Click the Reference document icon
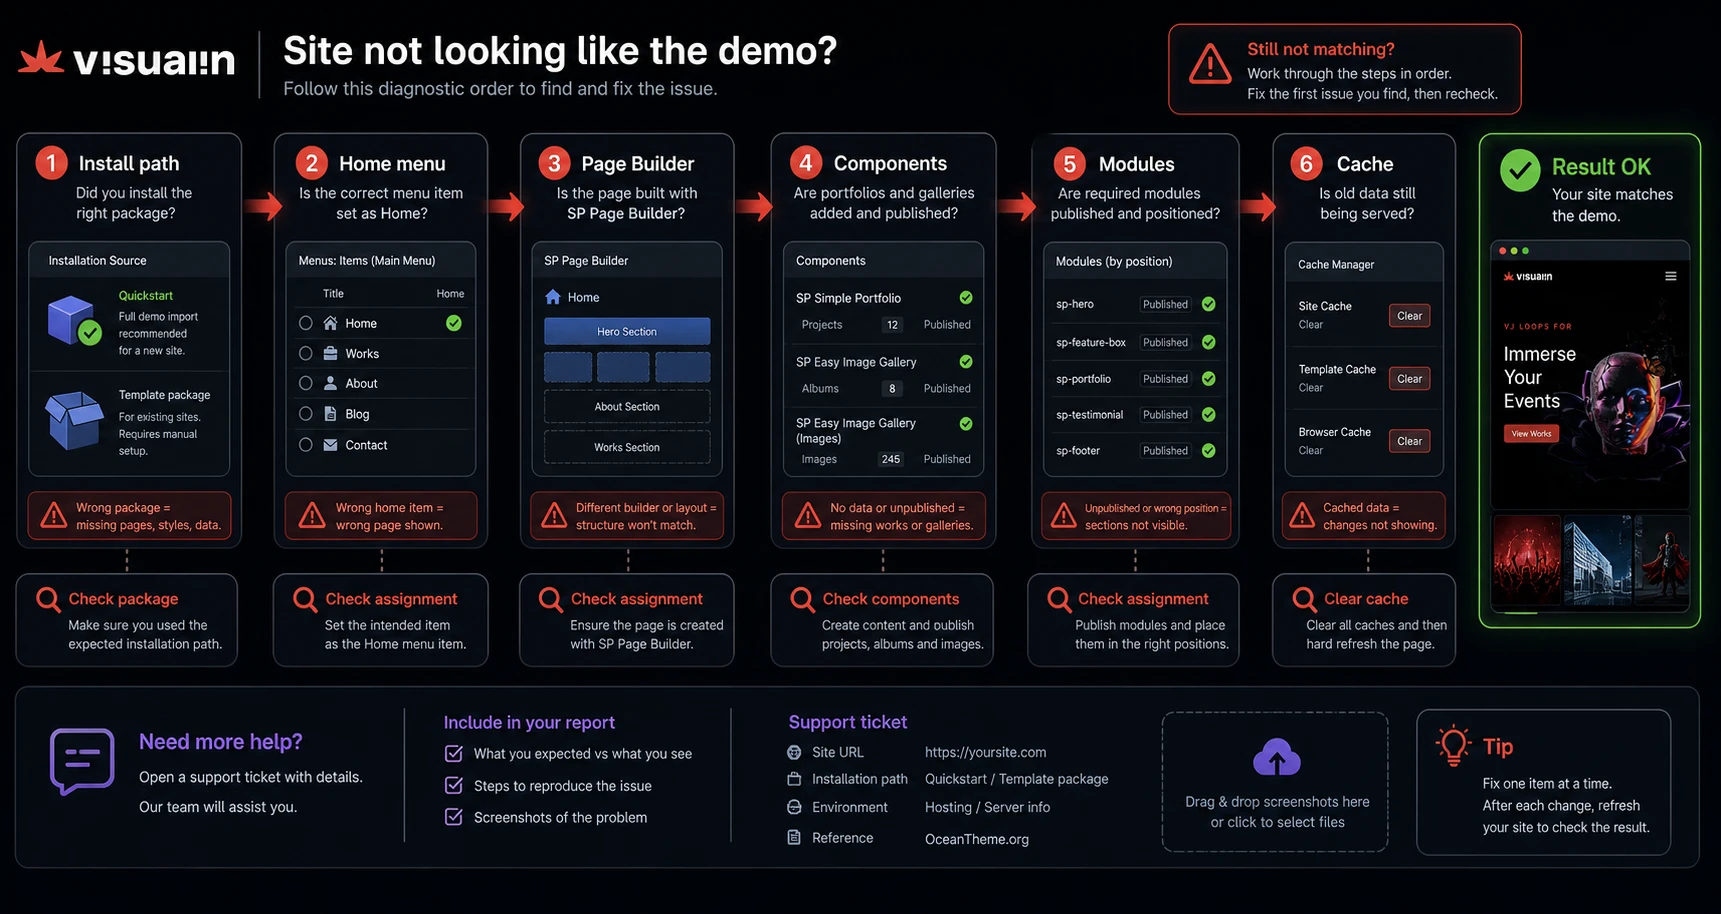1721x914 pixels. tap(794, 838)
